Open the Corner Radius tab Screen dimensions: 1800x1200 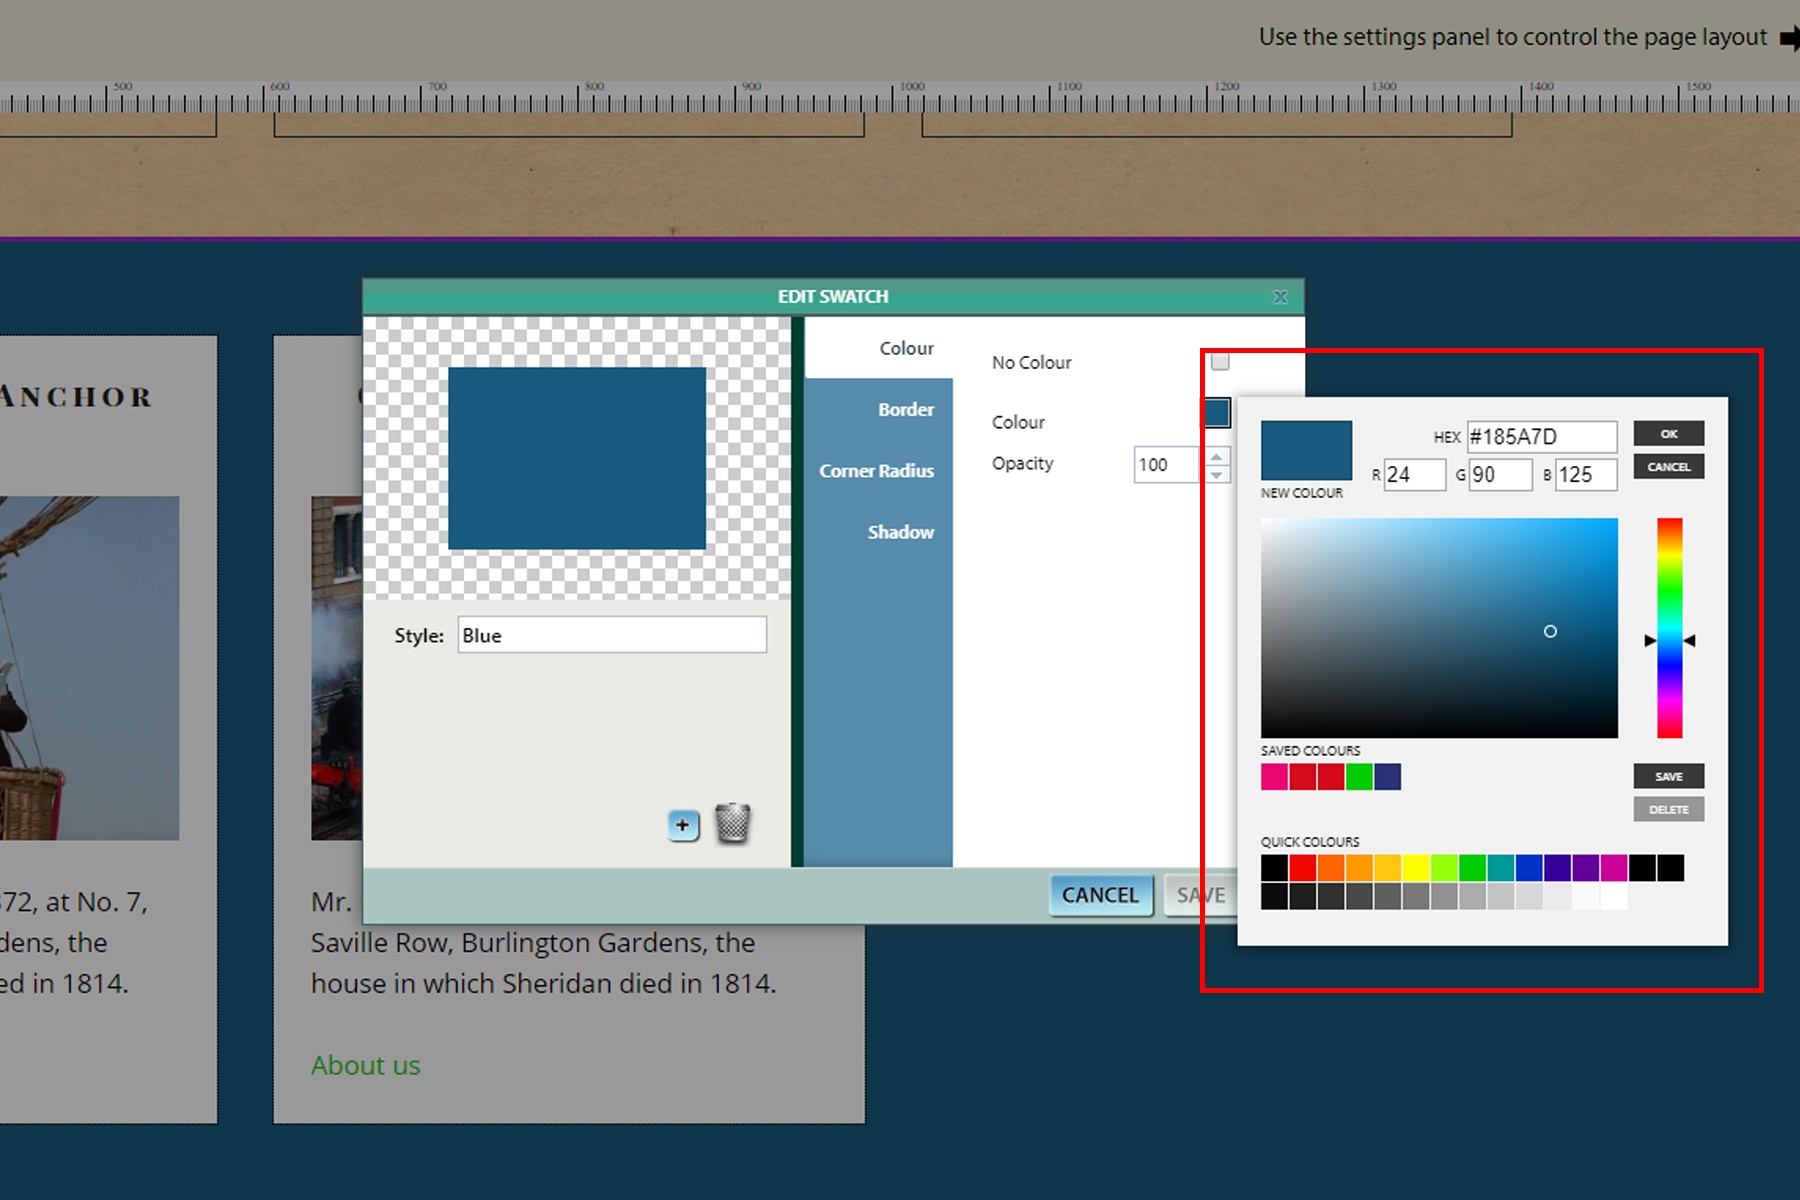click(x=876, y=470)
